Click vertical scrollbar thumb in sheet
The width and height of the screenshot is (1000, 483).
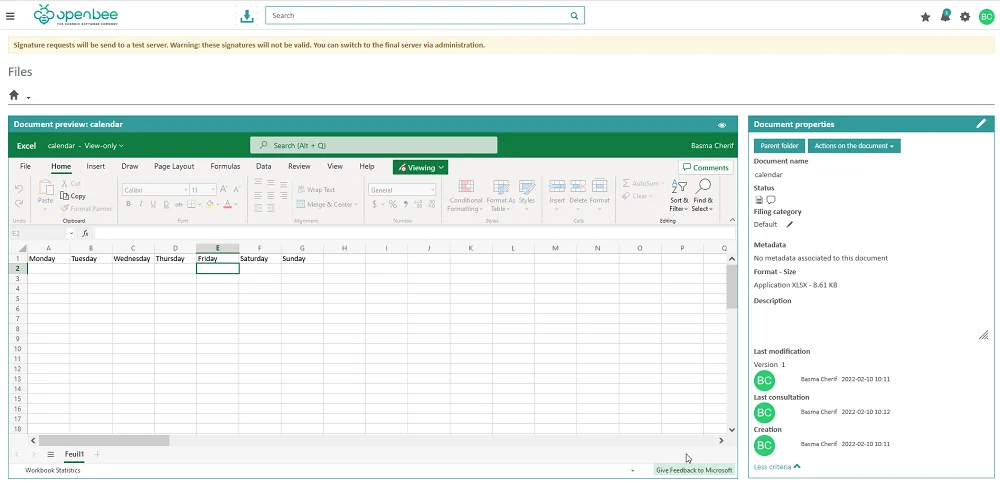coord(732,286)
